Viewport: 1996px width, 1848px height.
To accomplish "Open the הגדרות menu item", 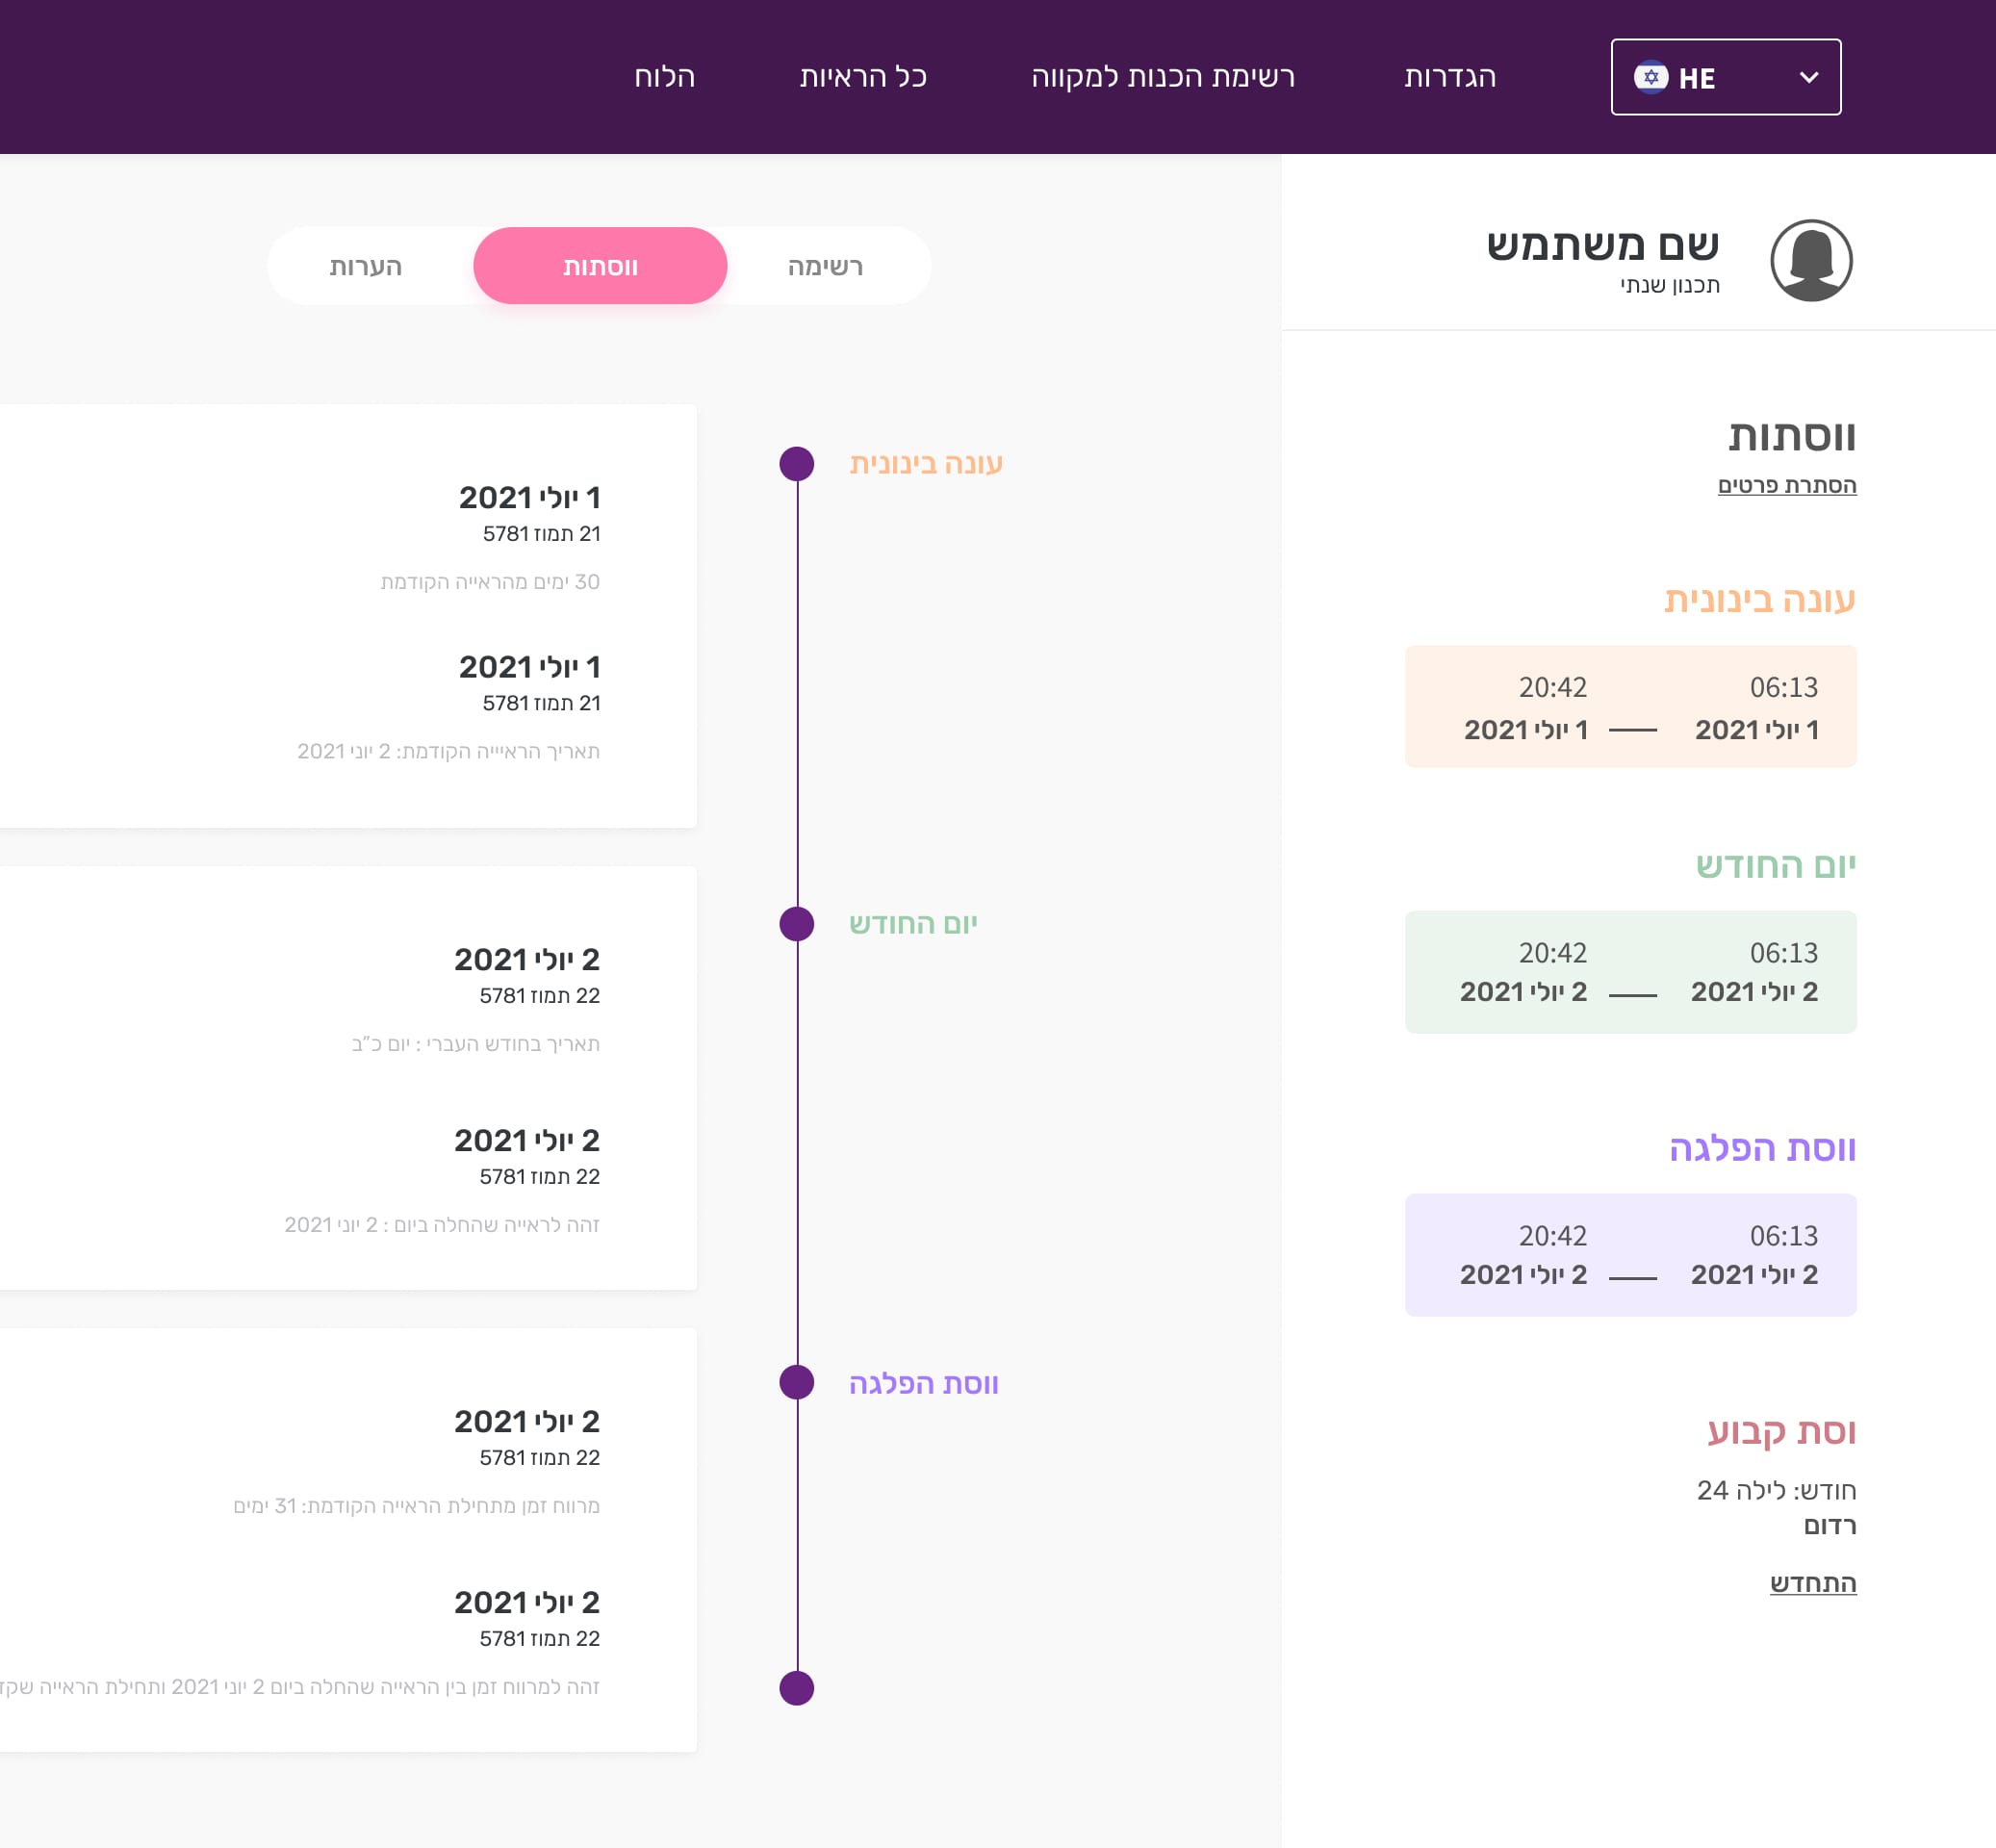I will (x=1449, y=77).
